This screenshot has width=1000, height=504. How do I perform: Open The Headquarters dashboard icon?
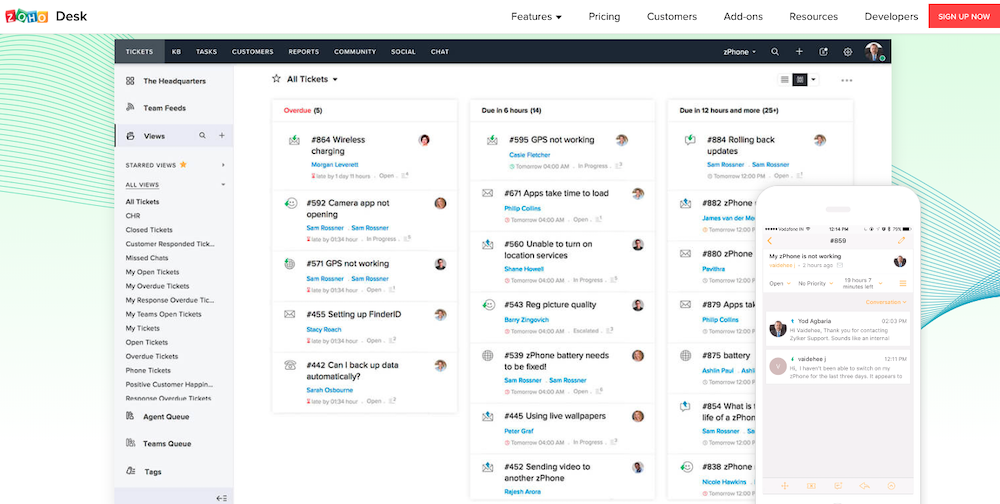click(130, 81)
